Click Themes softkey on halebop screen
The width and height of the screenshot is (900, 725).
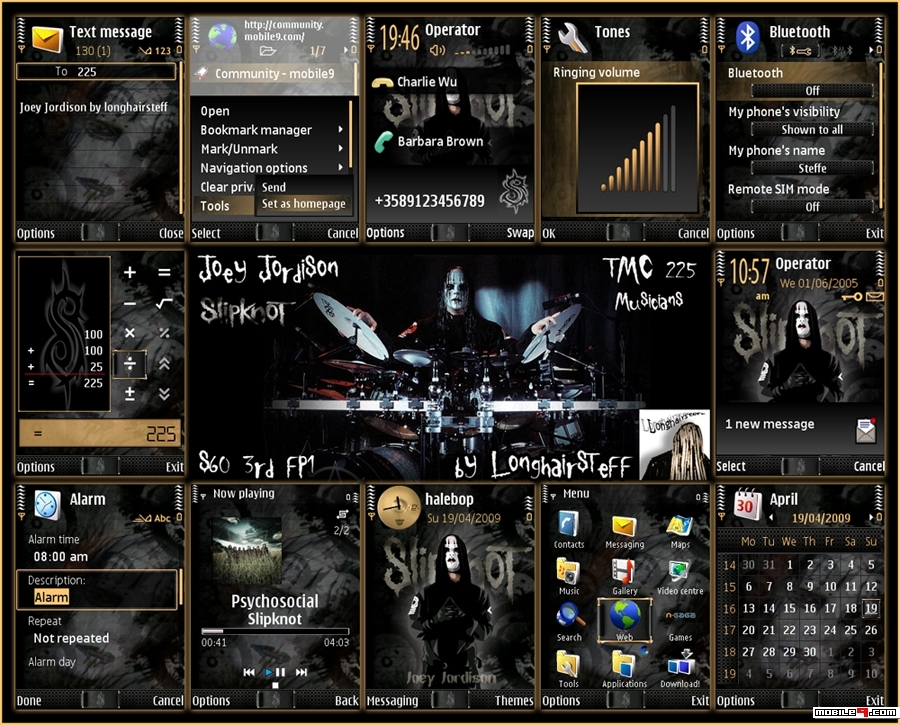pos(514,700)
